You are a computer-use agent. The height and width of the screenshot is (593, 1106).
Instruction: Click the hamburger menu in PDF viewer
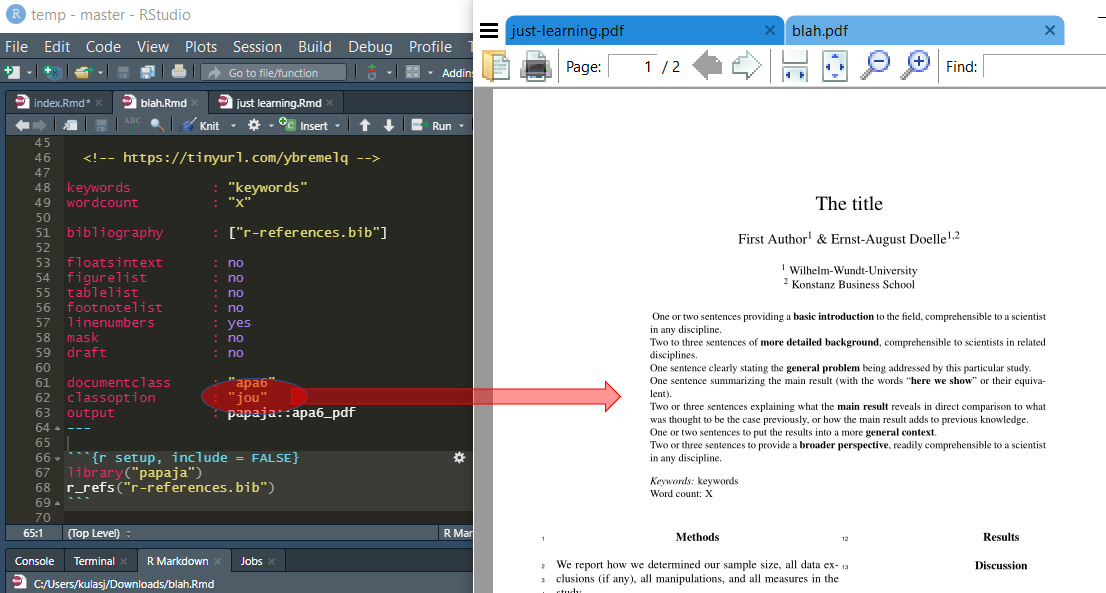489,30
